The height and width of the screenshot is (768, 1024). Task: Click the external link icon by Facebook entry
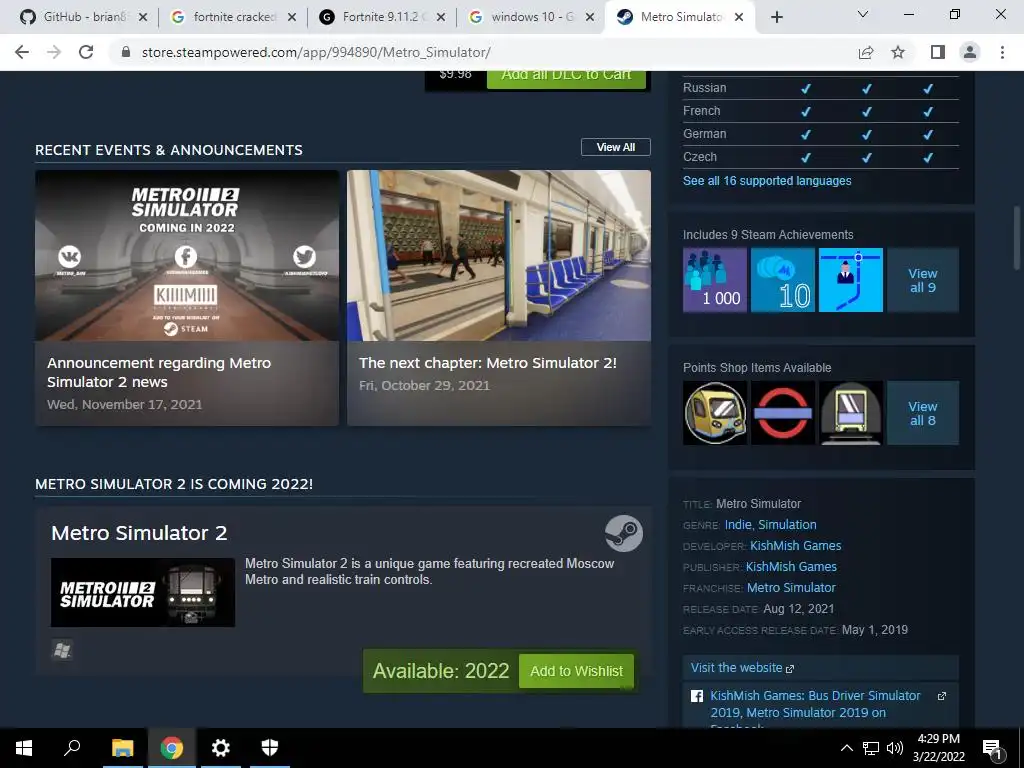tap(942, 696)
